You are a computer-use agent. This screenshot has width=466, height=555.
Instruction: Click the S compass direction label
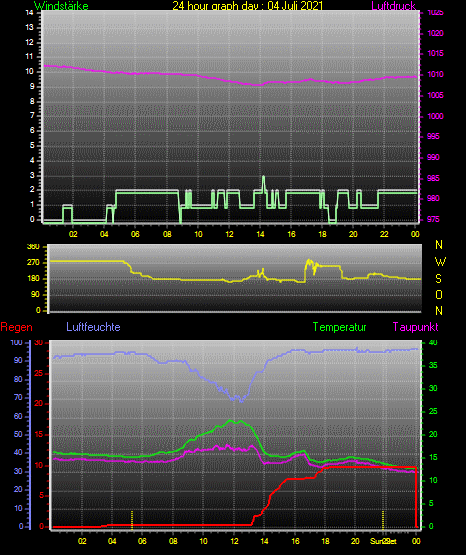click(x=438, y=279)
